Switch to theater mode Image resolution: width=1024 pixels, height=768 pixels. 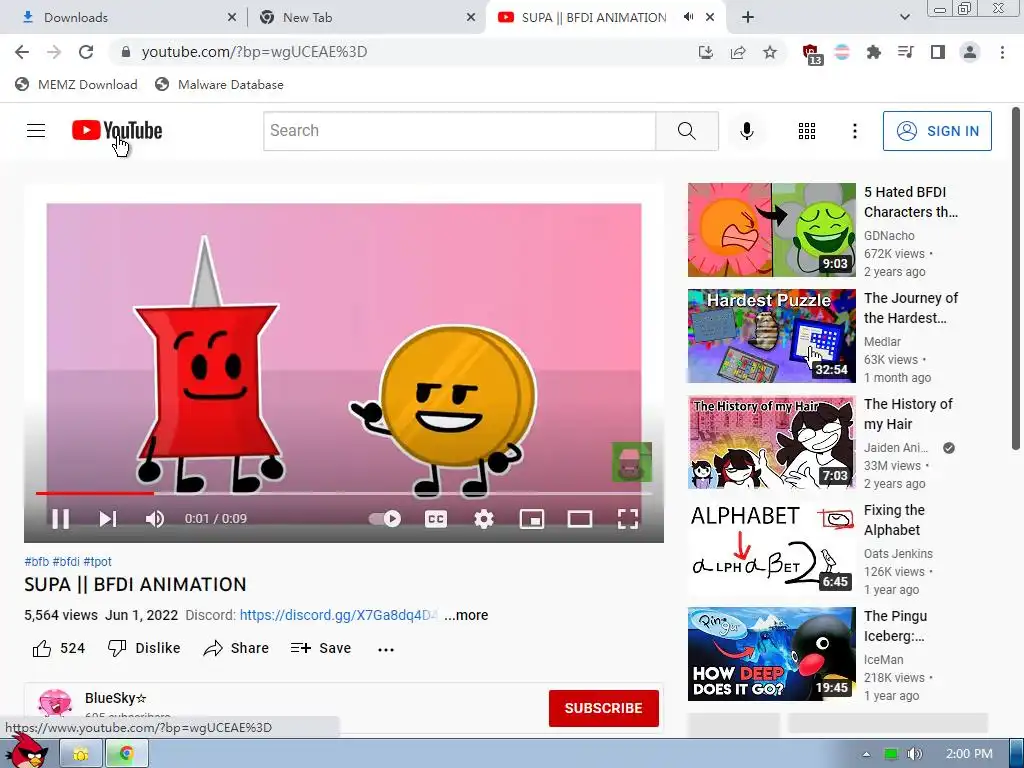pos(579,519)
